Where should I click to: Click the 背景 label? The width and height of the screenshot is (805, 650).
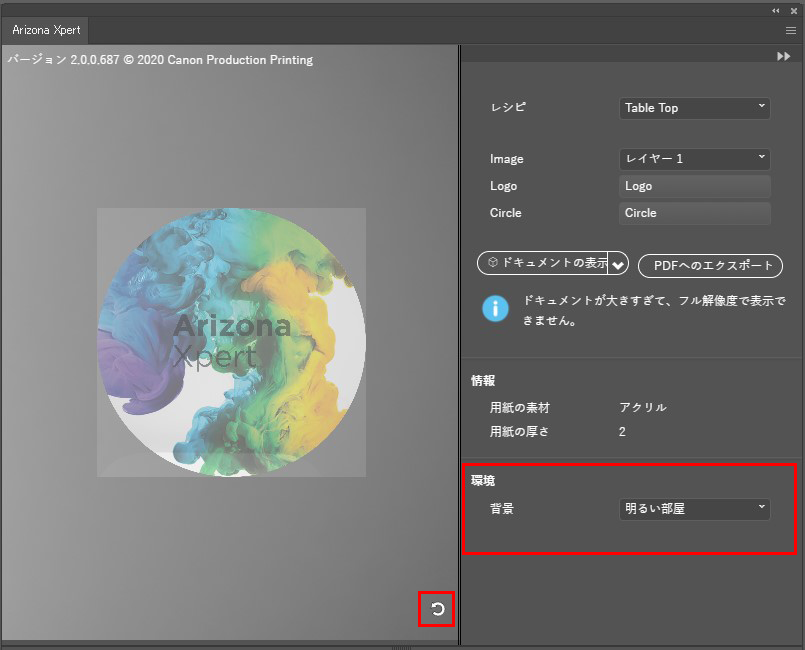(x=502, y=509)
